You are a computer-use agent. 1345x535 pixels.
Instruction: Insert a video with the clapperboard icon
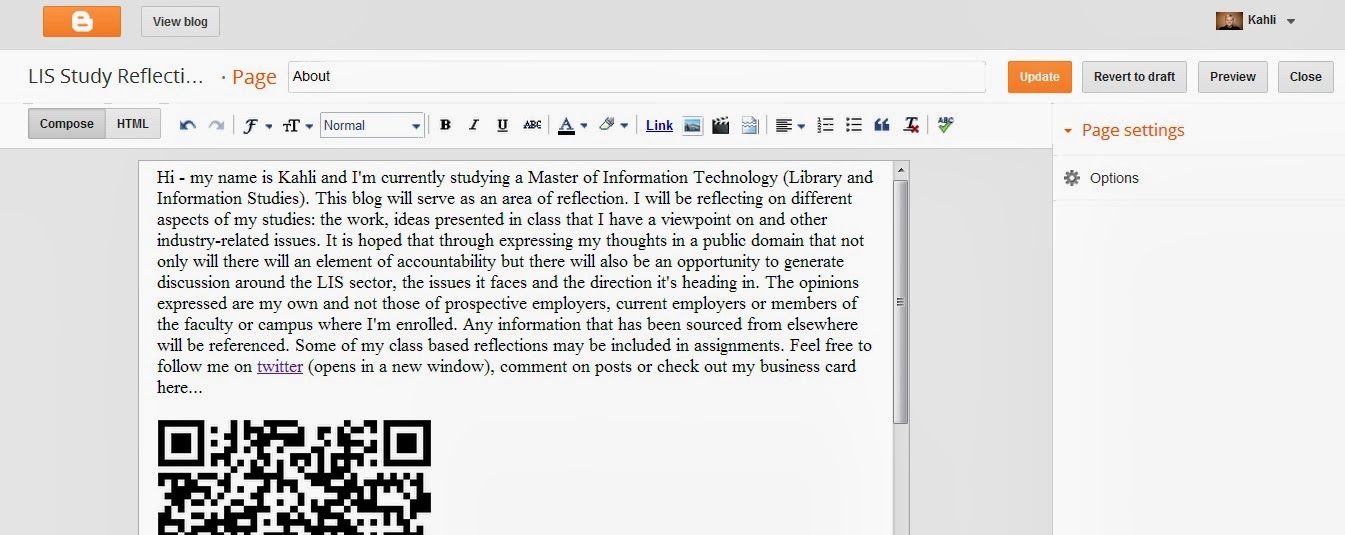coord(721,125)
